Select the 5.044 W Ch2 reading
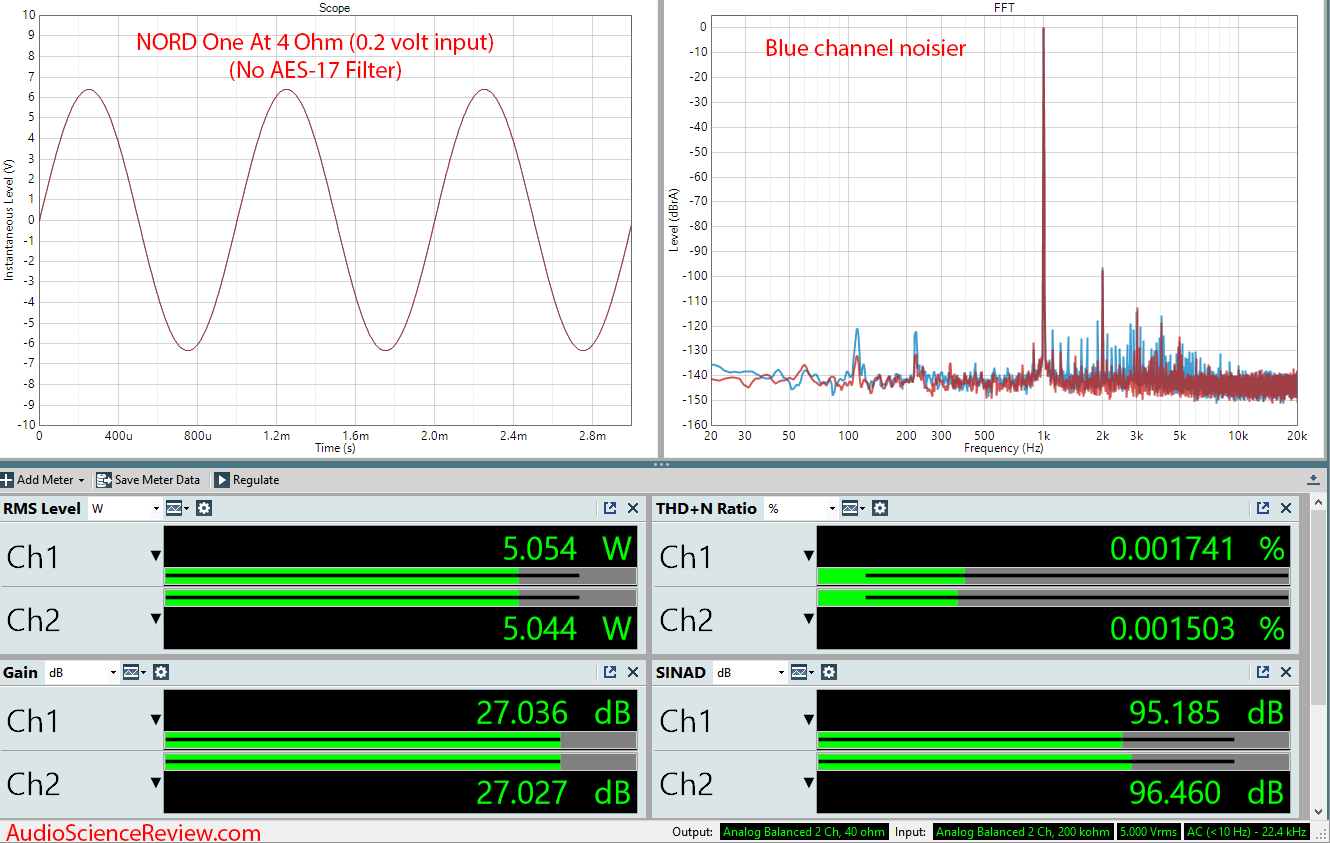 (x=567, y=628)
